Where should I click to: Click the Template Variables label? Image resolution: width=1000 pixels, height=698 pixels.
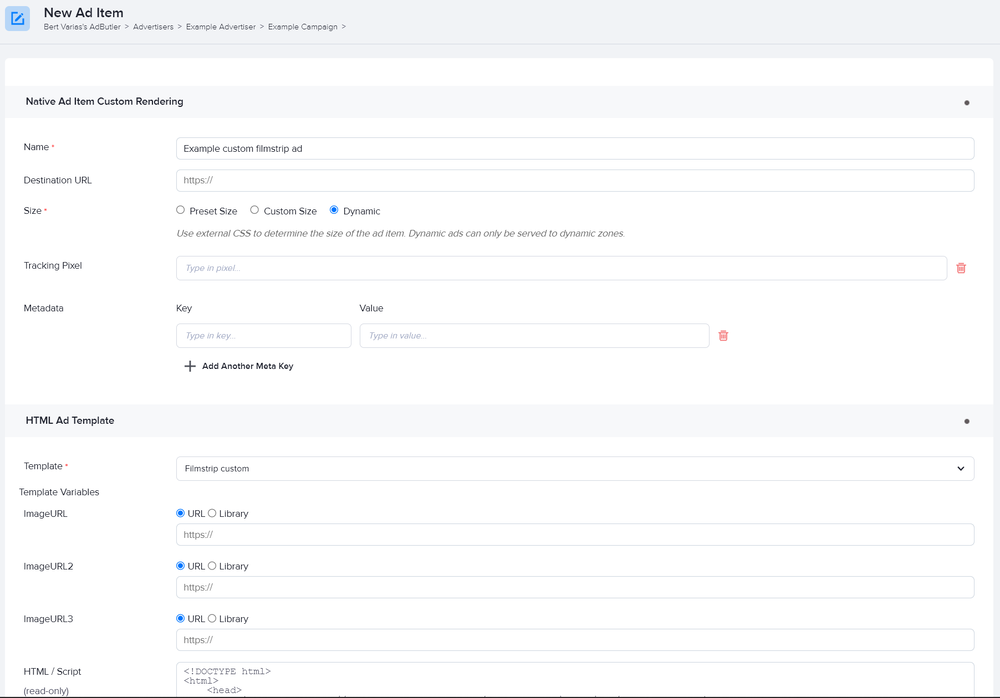pyautogui.click(x=59, y=492)
